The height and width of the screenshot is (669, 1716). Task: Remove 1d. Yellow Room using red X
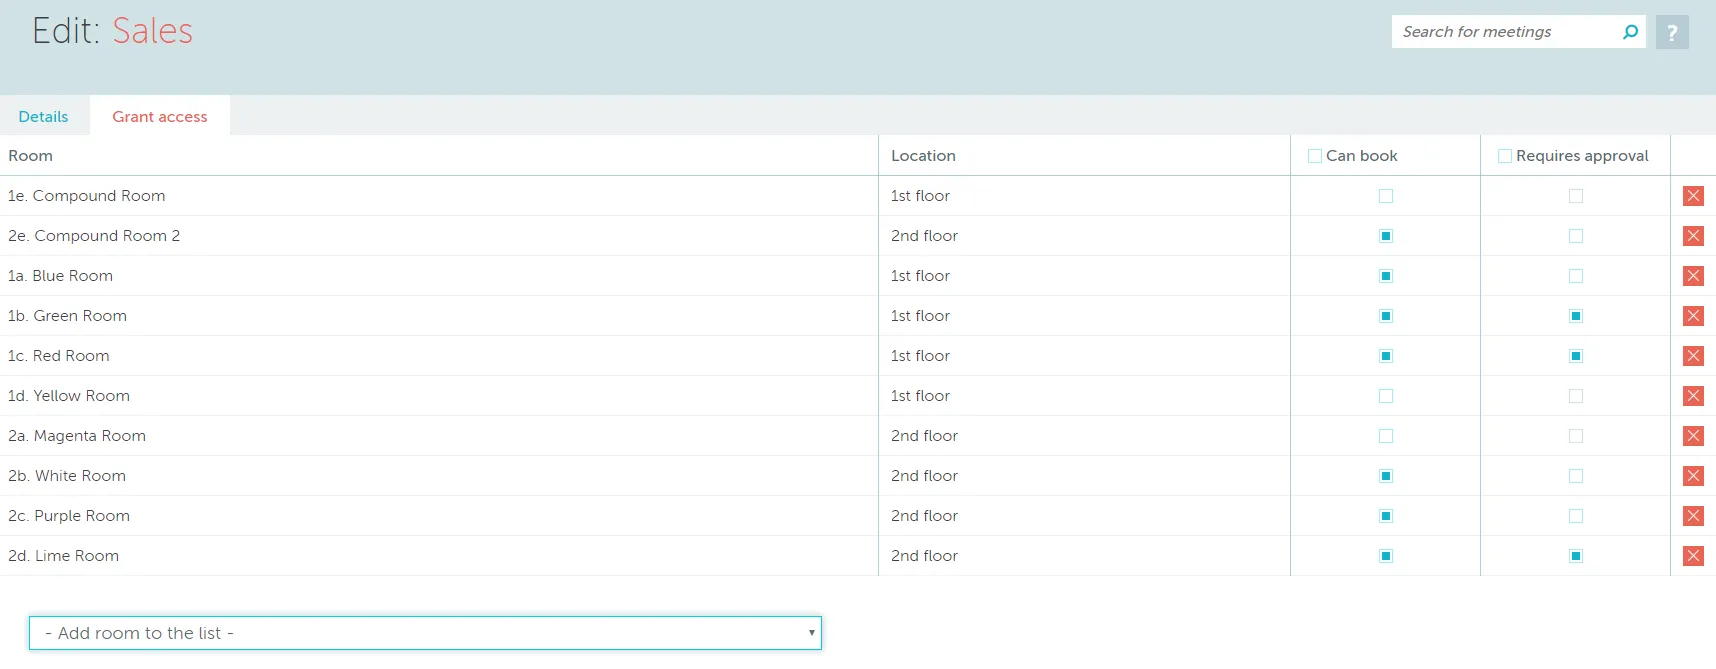click(x=1693, y=396)
